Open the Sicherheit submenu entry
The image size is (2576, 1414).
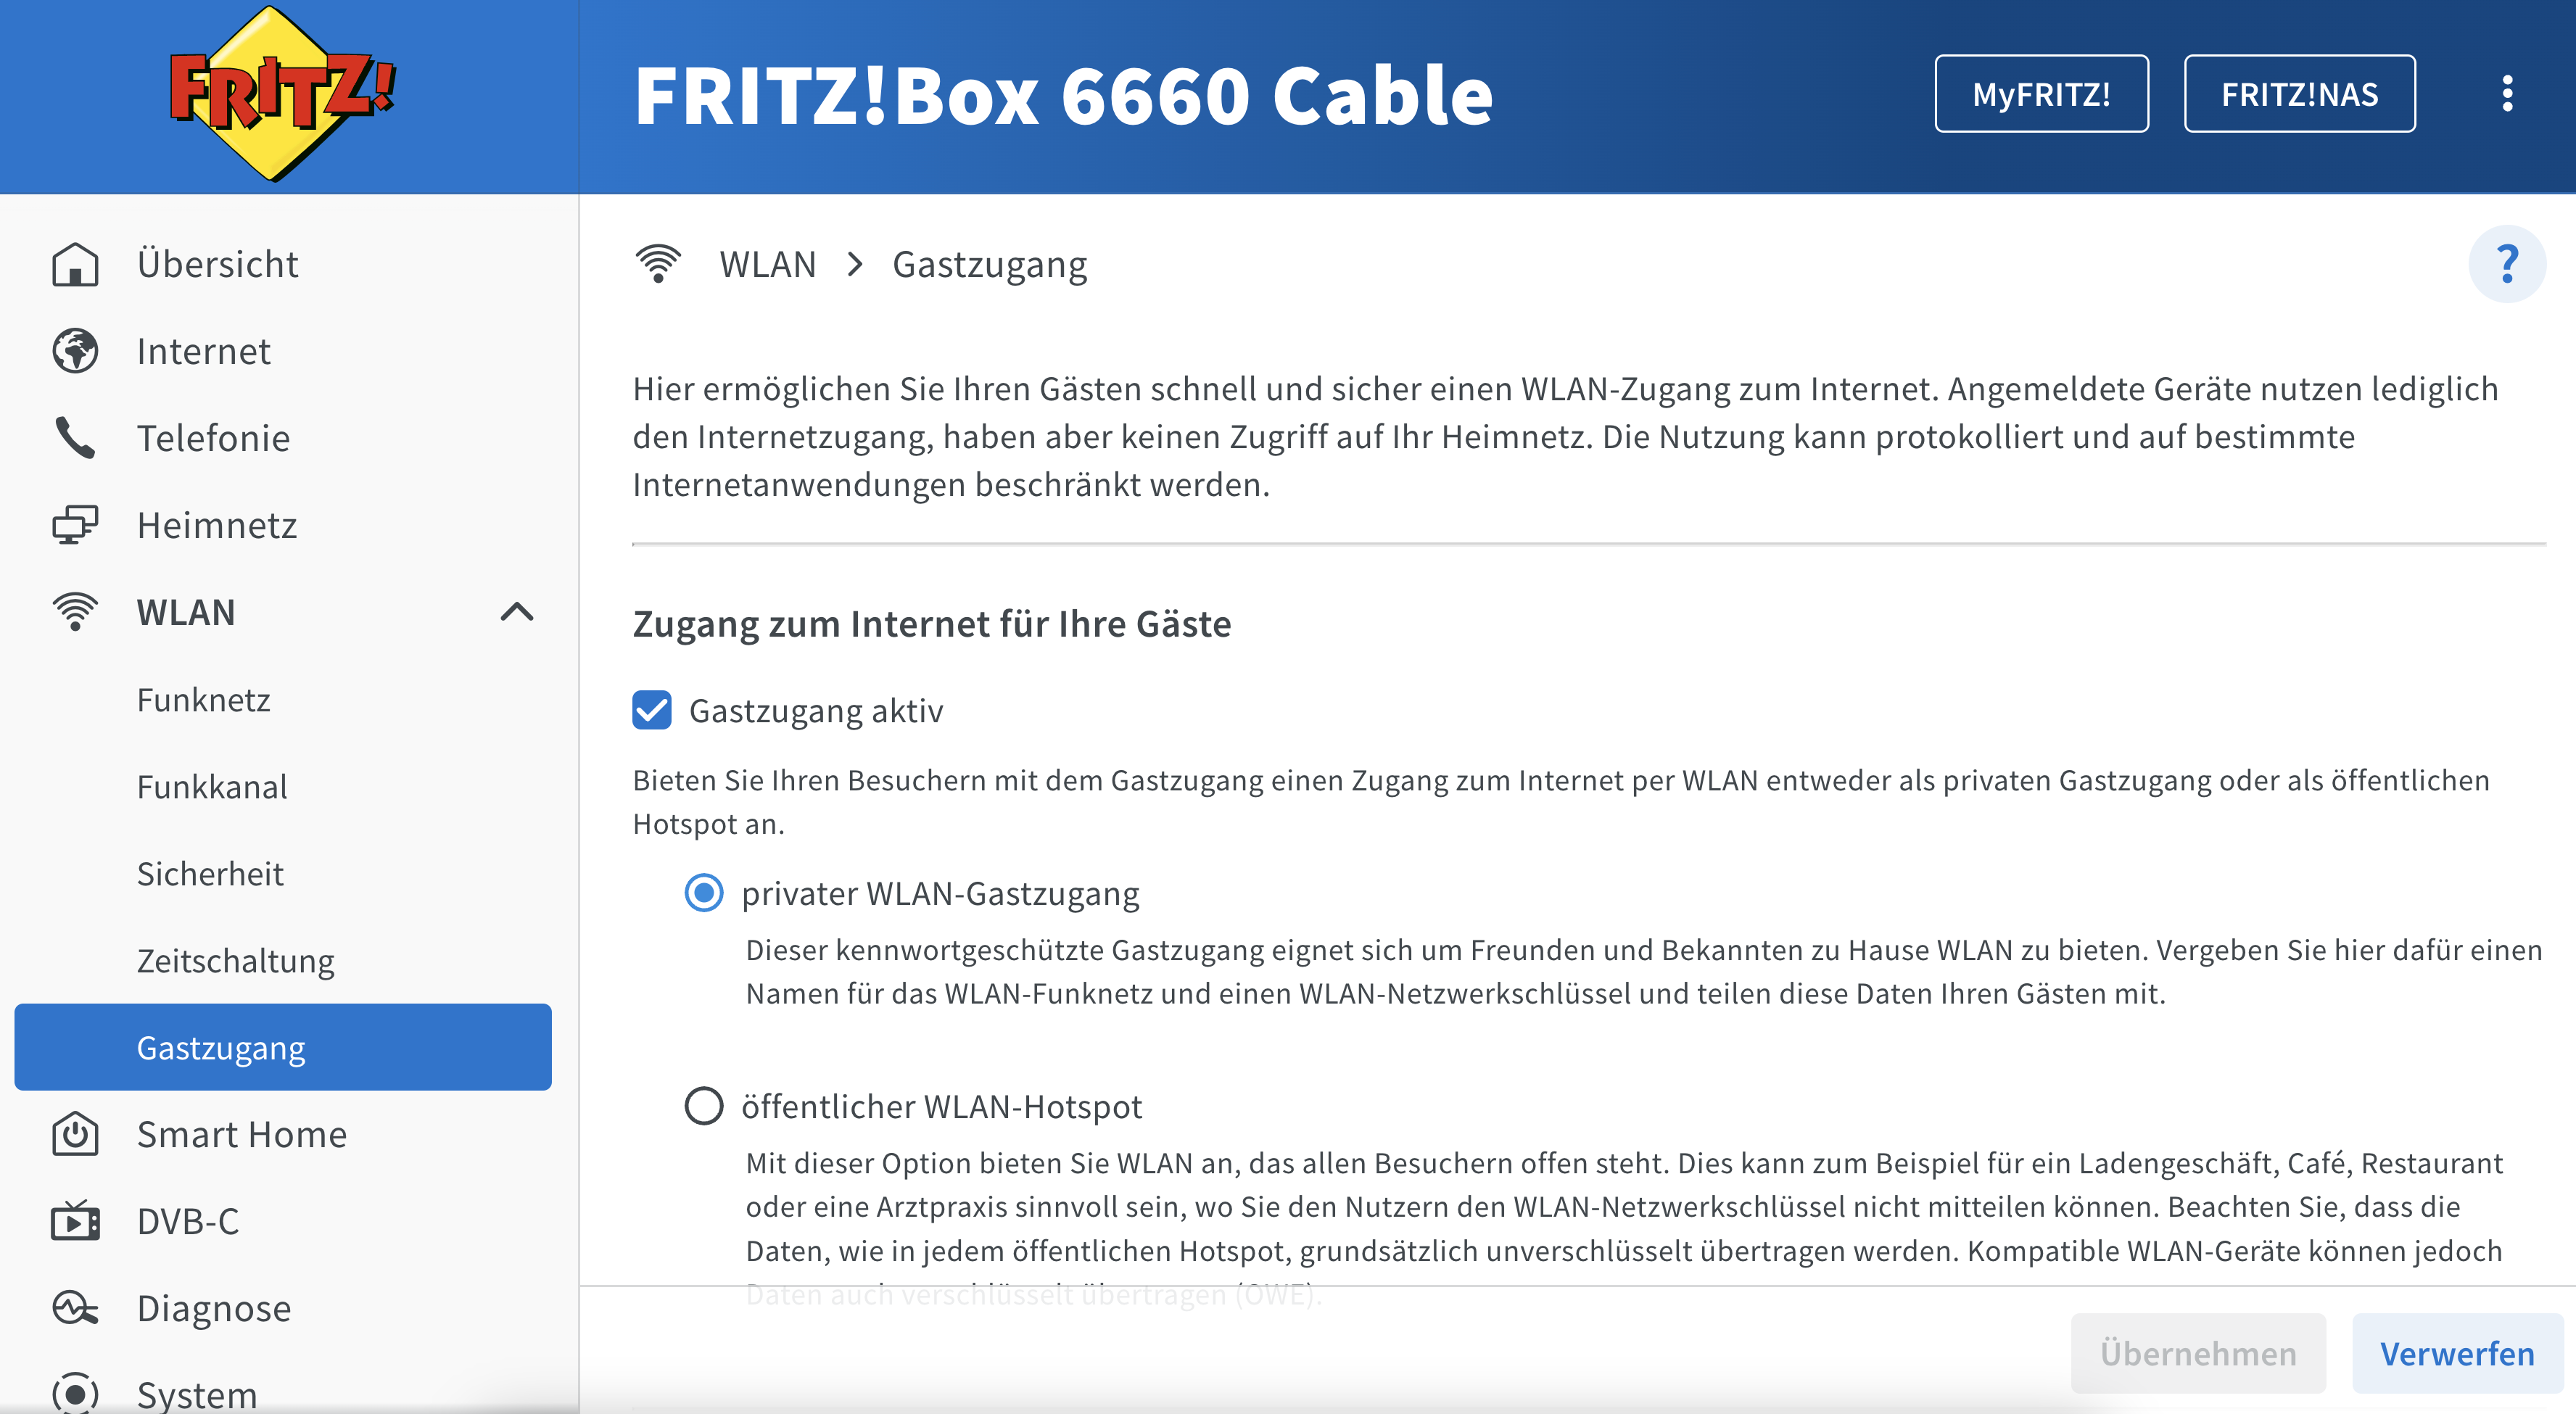click(210, 873)
